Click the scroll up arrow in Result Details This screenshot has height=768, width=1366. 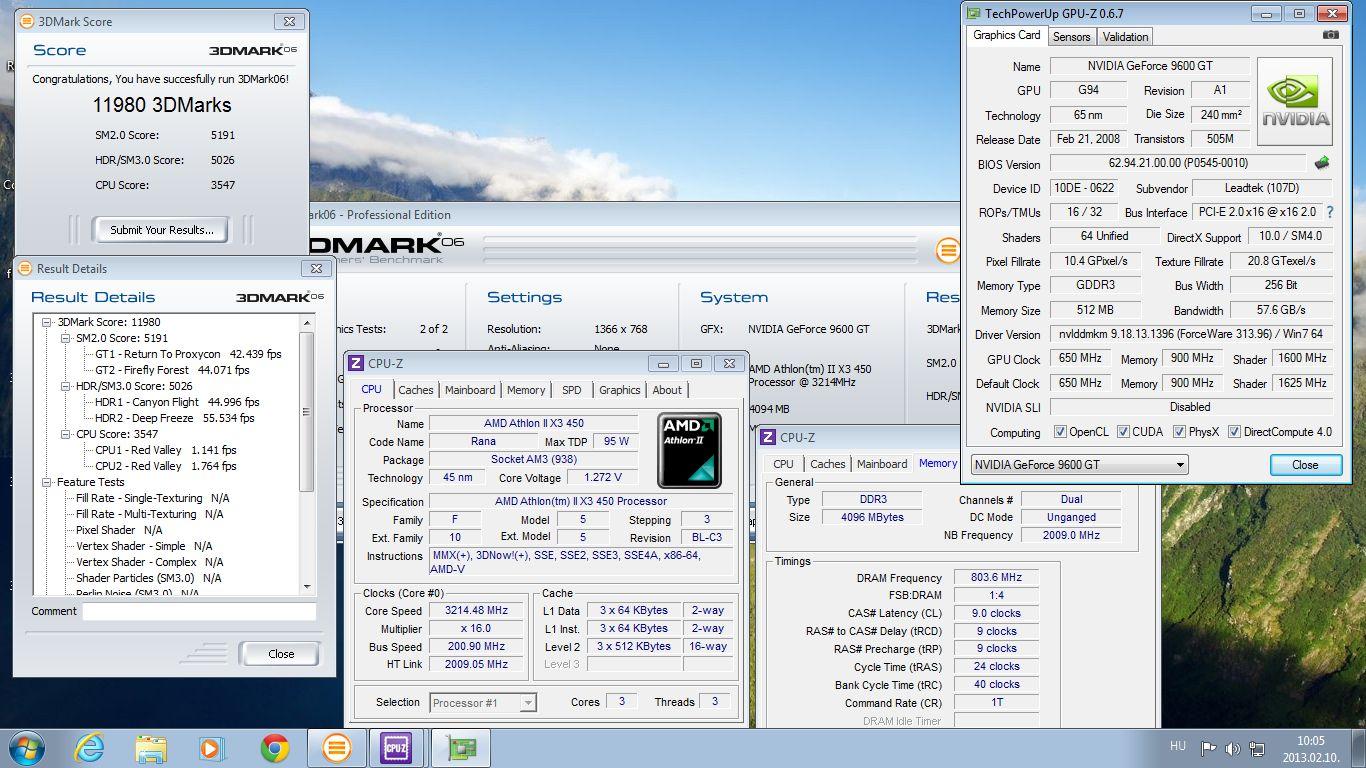(306, 322)
